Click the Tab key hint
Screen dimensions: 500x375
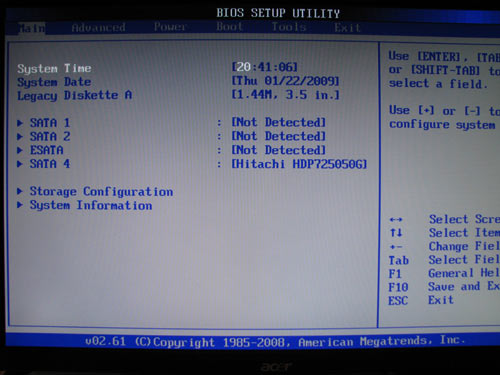[x=399, y=260]
